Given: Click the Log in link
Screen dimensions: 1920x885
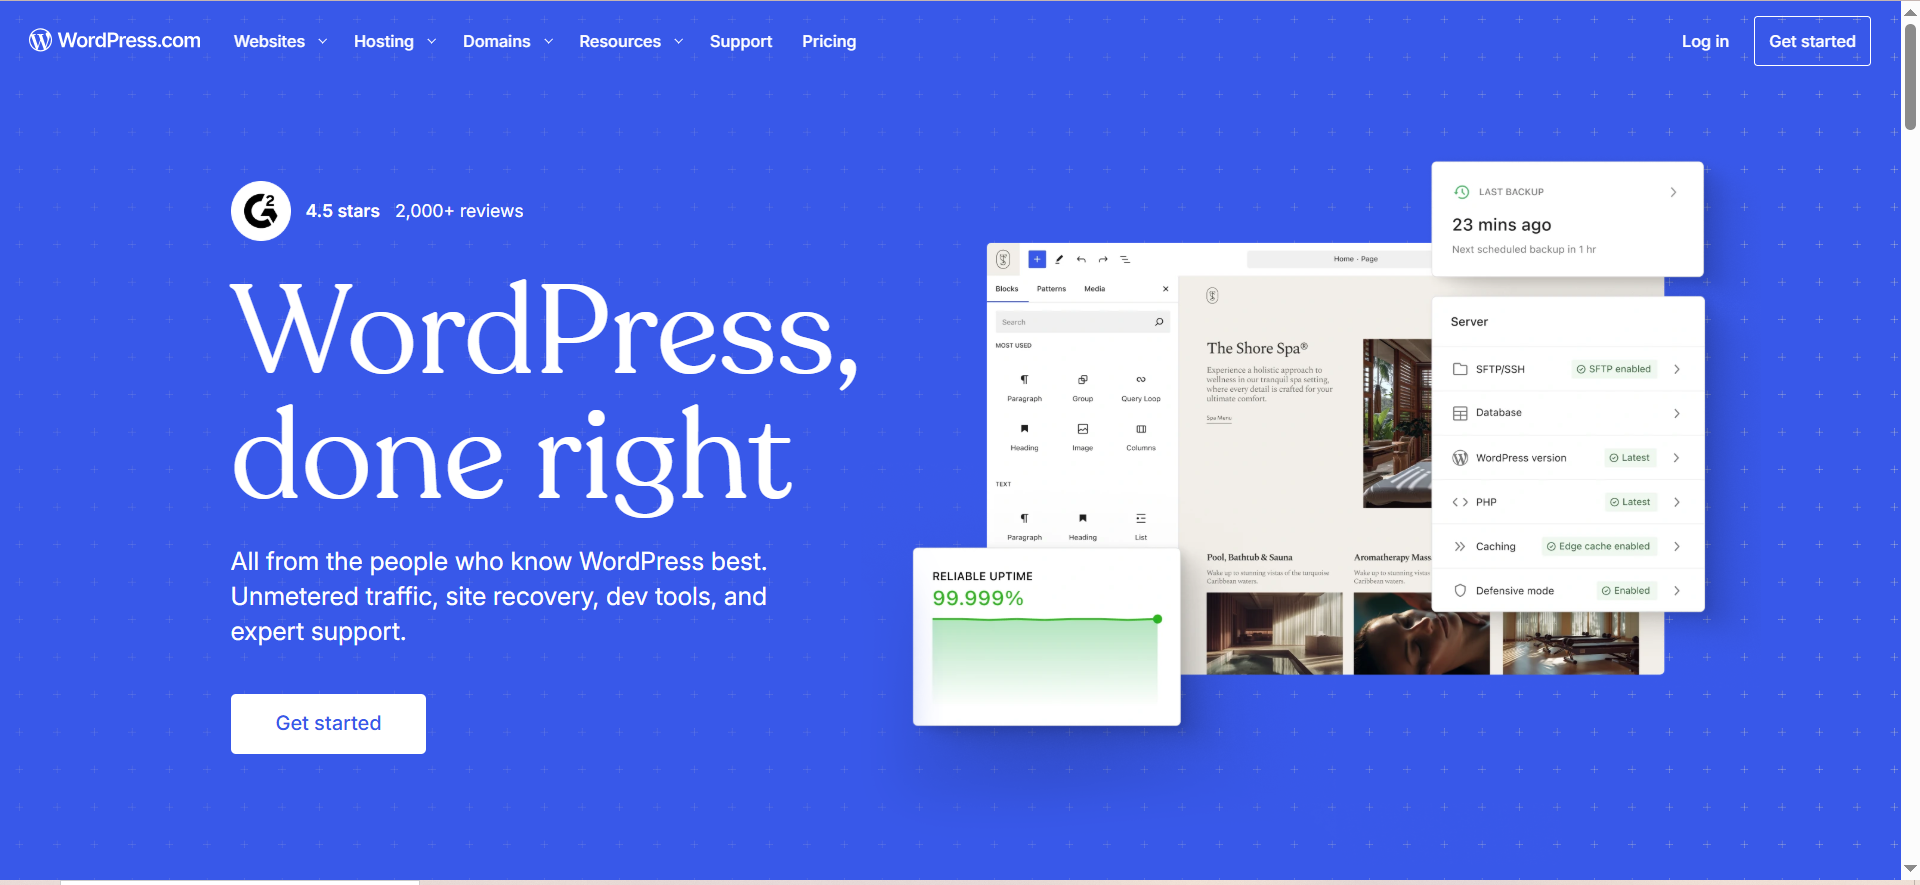Looking at the screenshot, I should 1705,41.
